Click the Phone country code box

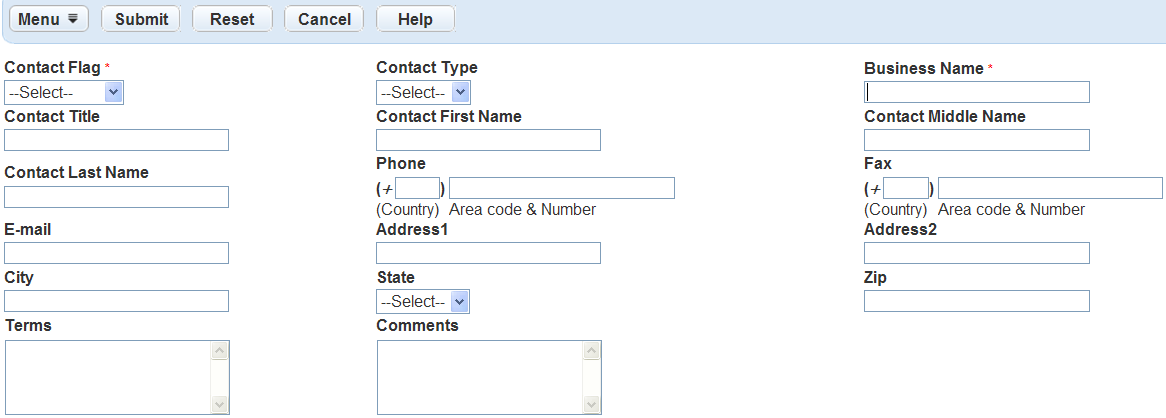click(x=417, y=188)
